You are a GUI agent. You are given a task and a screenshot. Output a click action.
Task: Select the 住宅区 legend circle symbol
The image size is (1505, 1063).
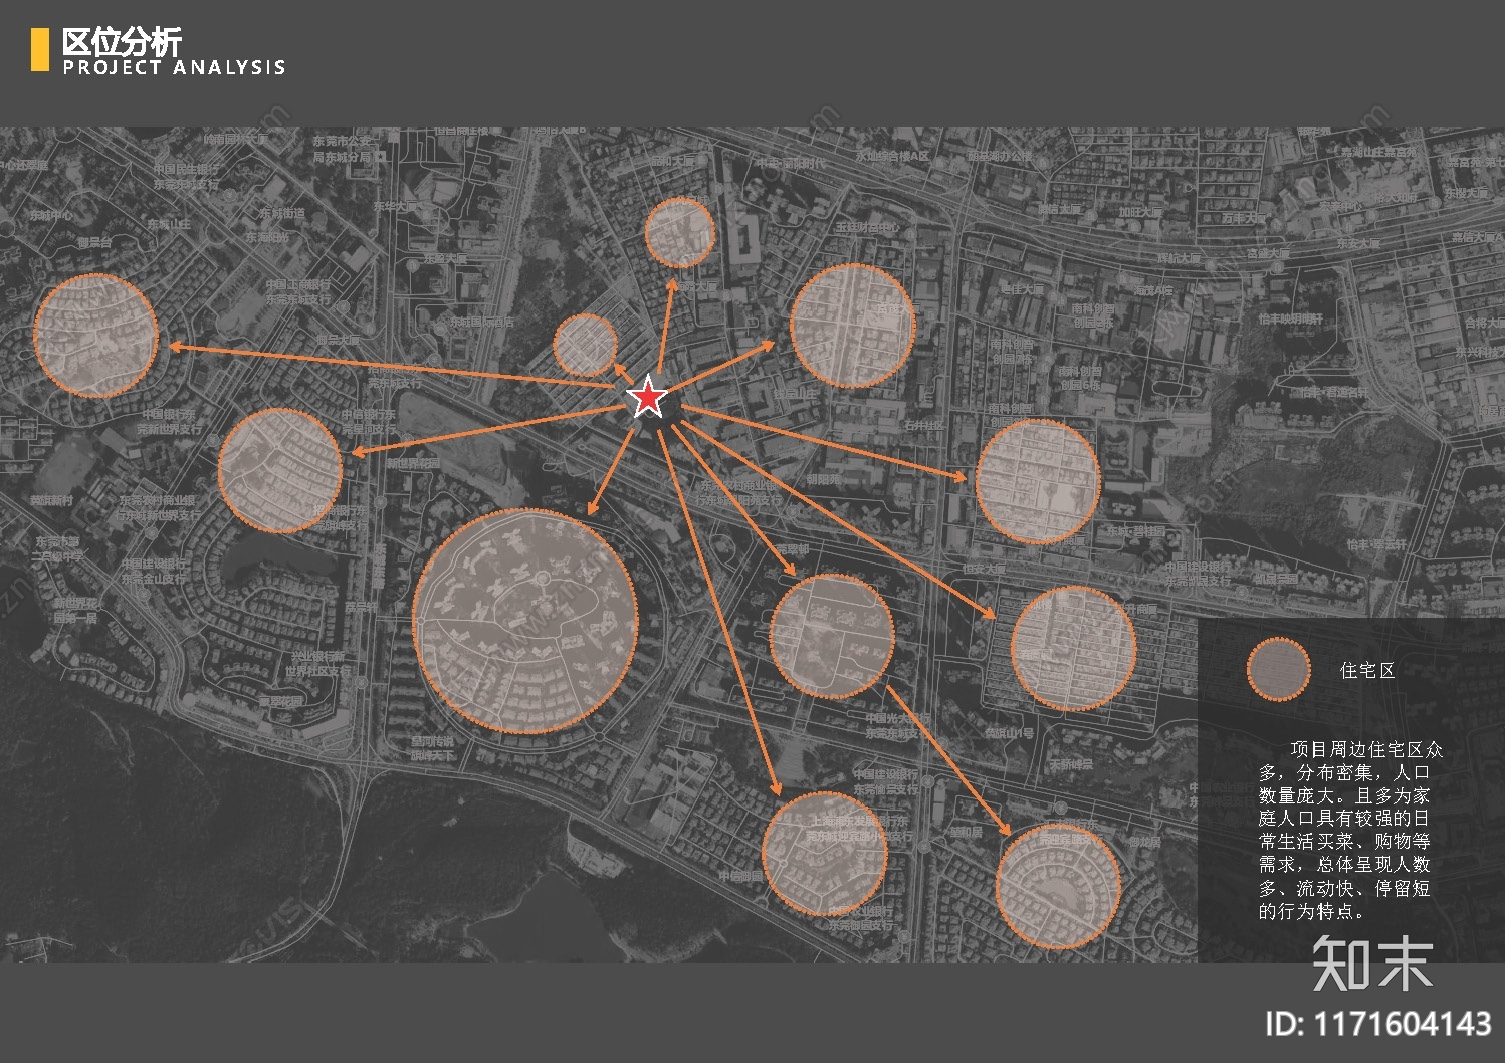[x=1278, y=669]
